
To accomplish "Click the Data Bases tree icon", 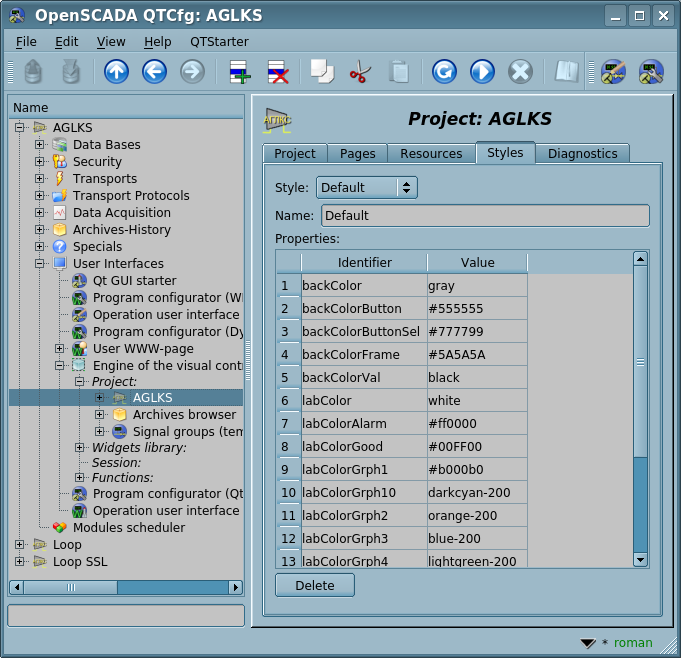I will pyautogui.click(x=60, y=145).
